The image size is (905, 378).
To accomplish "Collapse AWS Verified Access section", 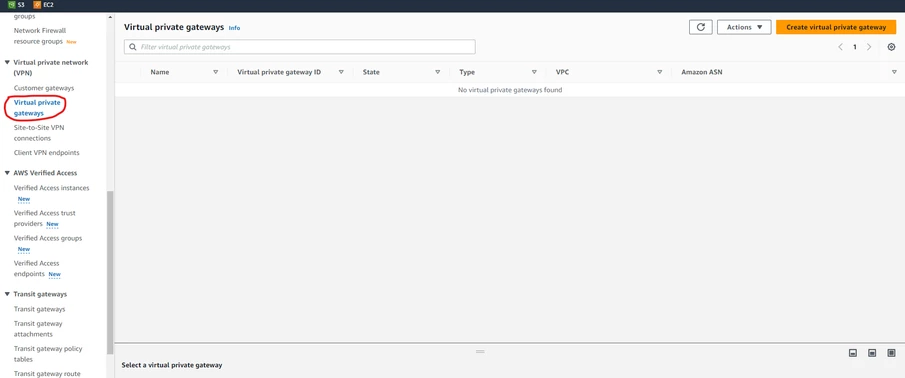I will (7, 173).
